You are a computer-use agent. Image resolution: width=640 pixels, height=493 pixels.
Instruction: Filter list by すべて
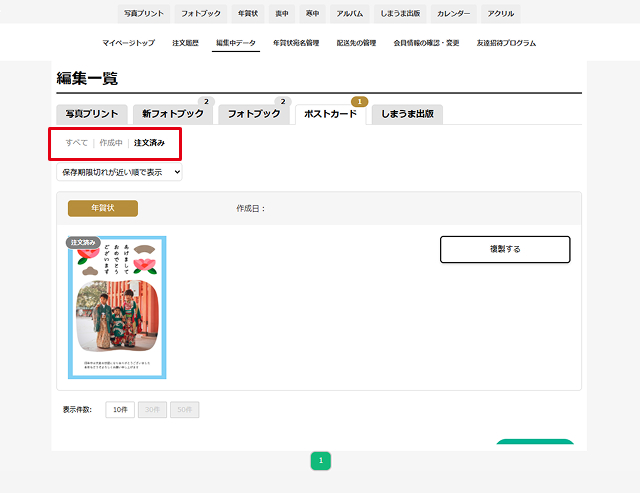coord(77,143)
